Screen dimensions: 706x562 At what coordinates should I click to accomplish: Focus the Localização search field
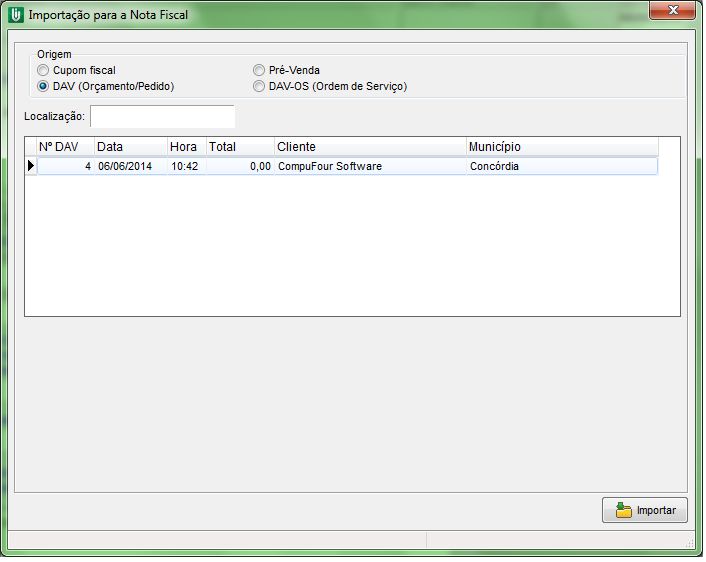coord(162,117)
